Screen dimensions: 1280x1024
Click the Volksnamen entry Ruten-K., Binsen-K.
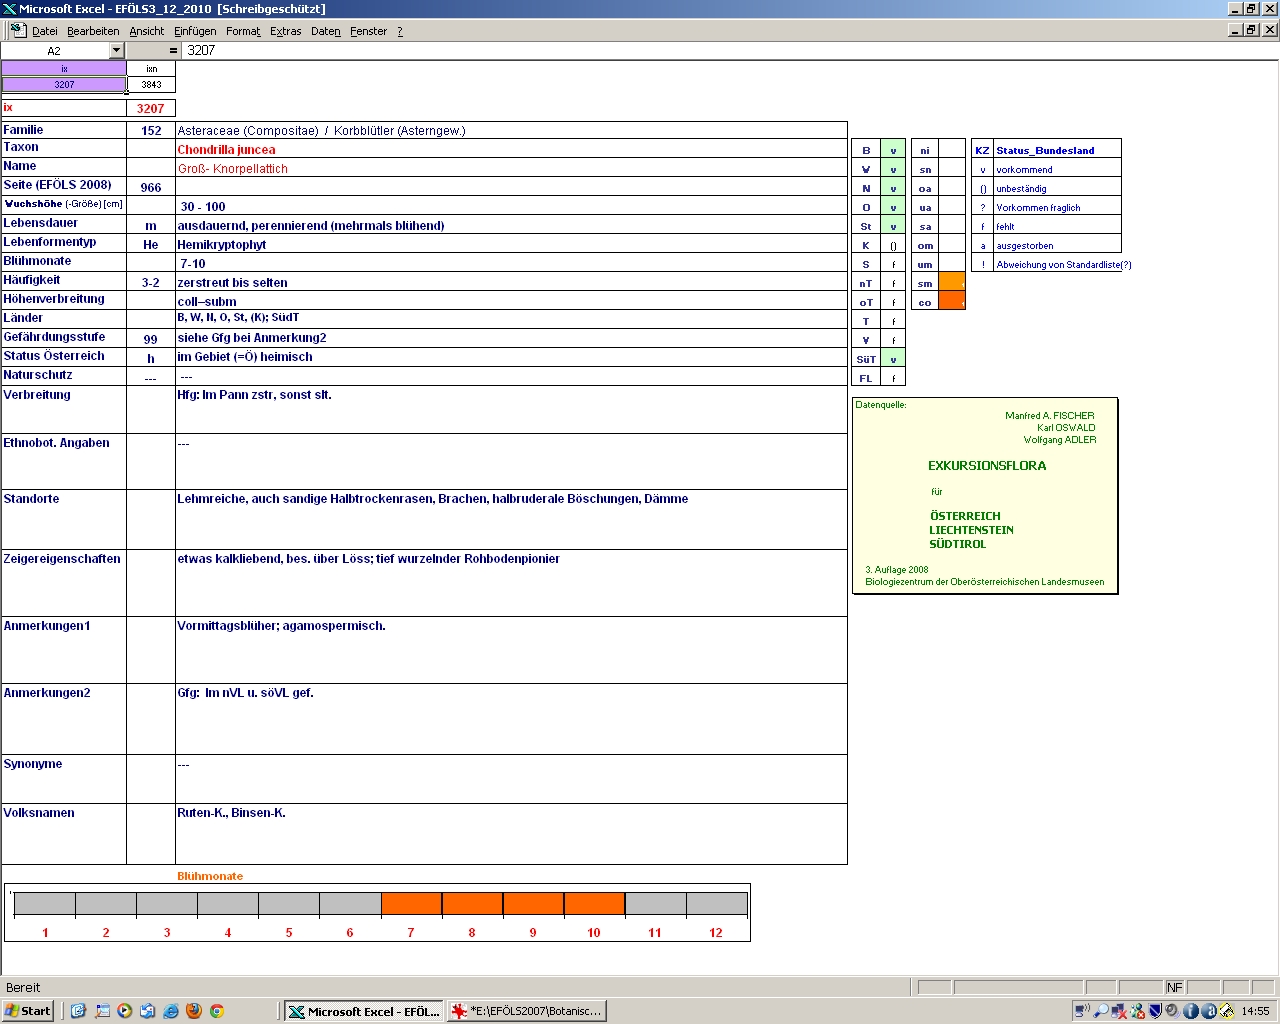click(x=231, y=813)
